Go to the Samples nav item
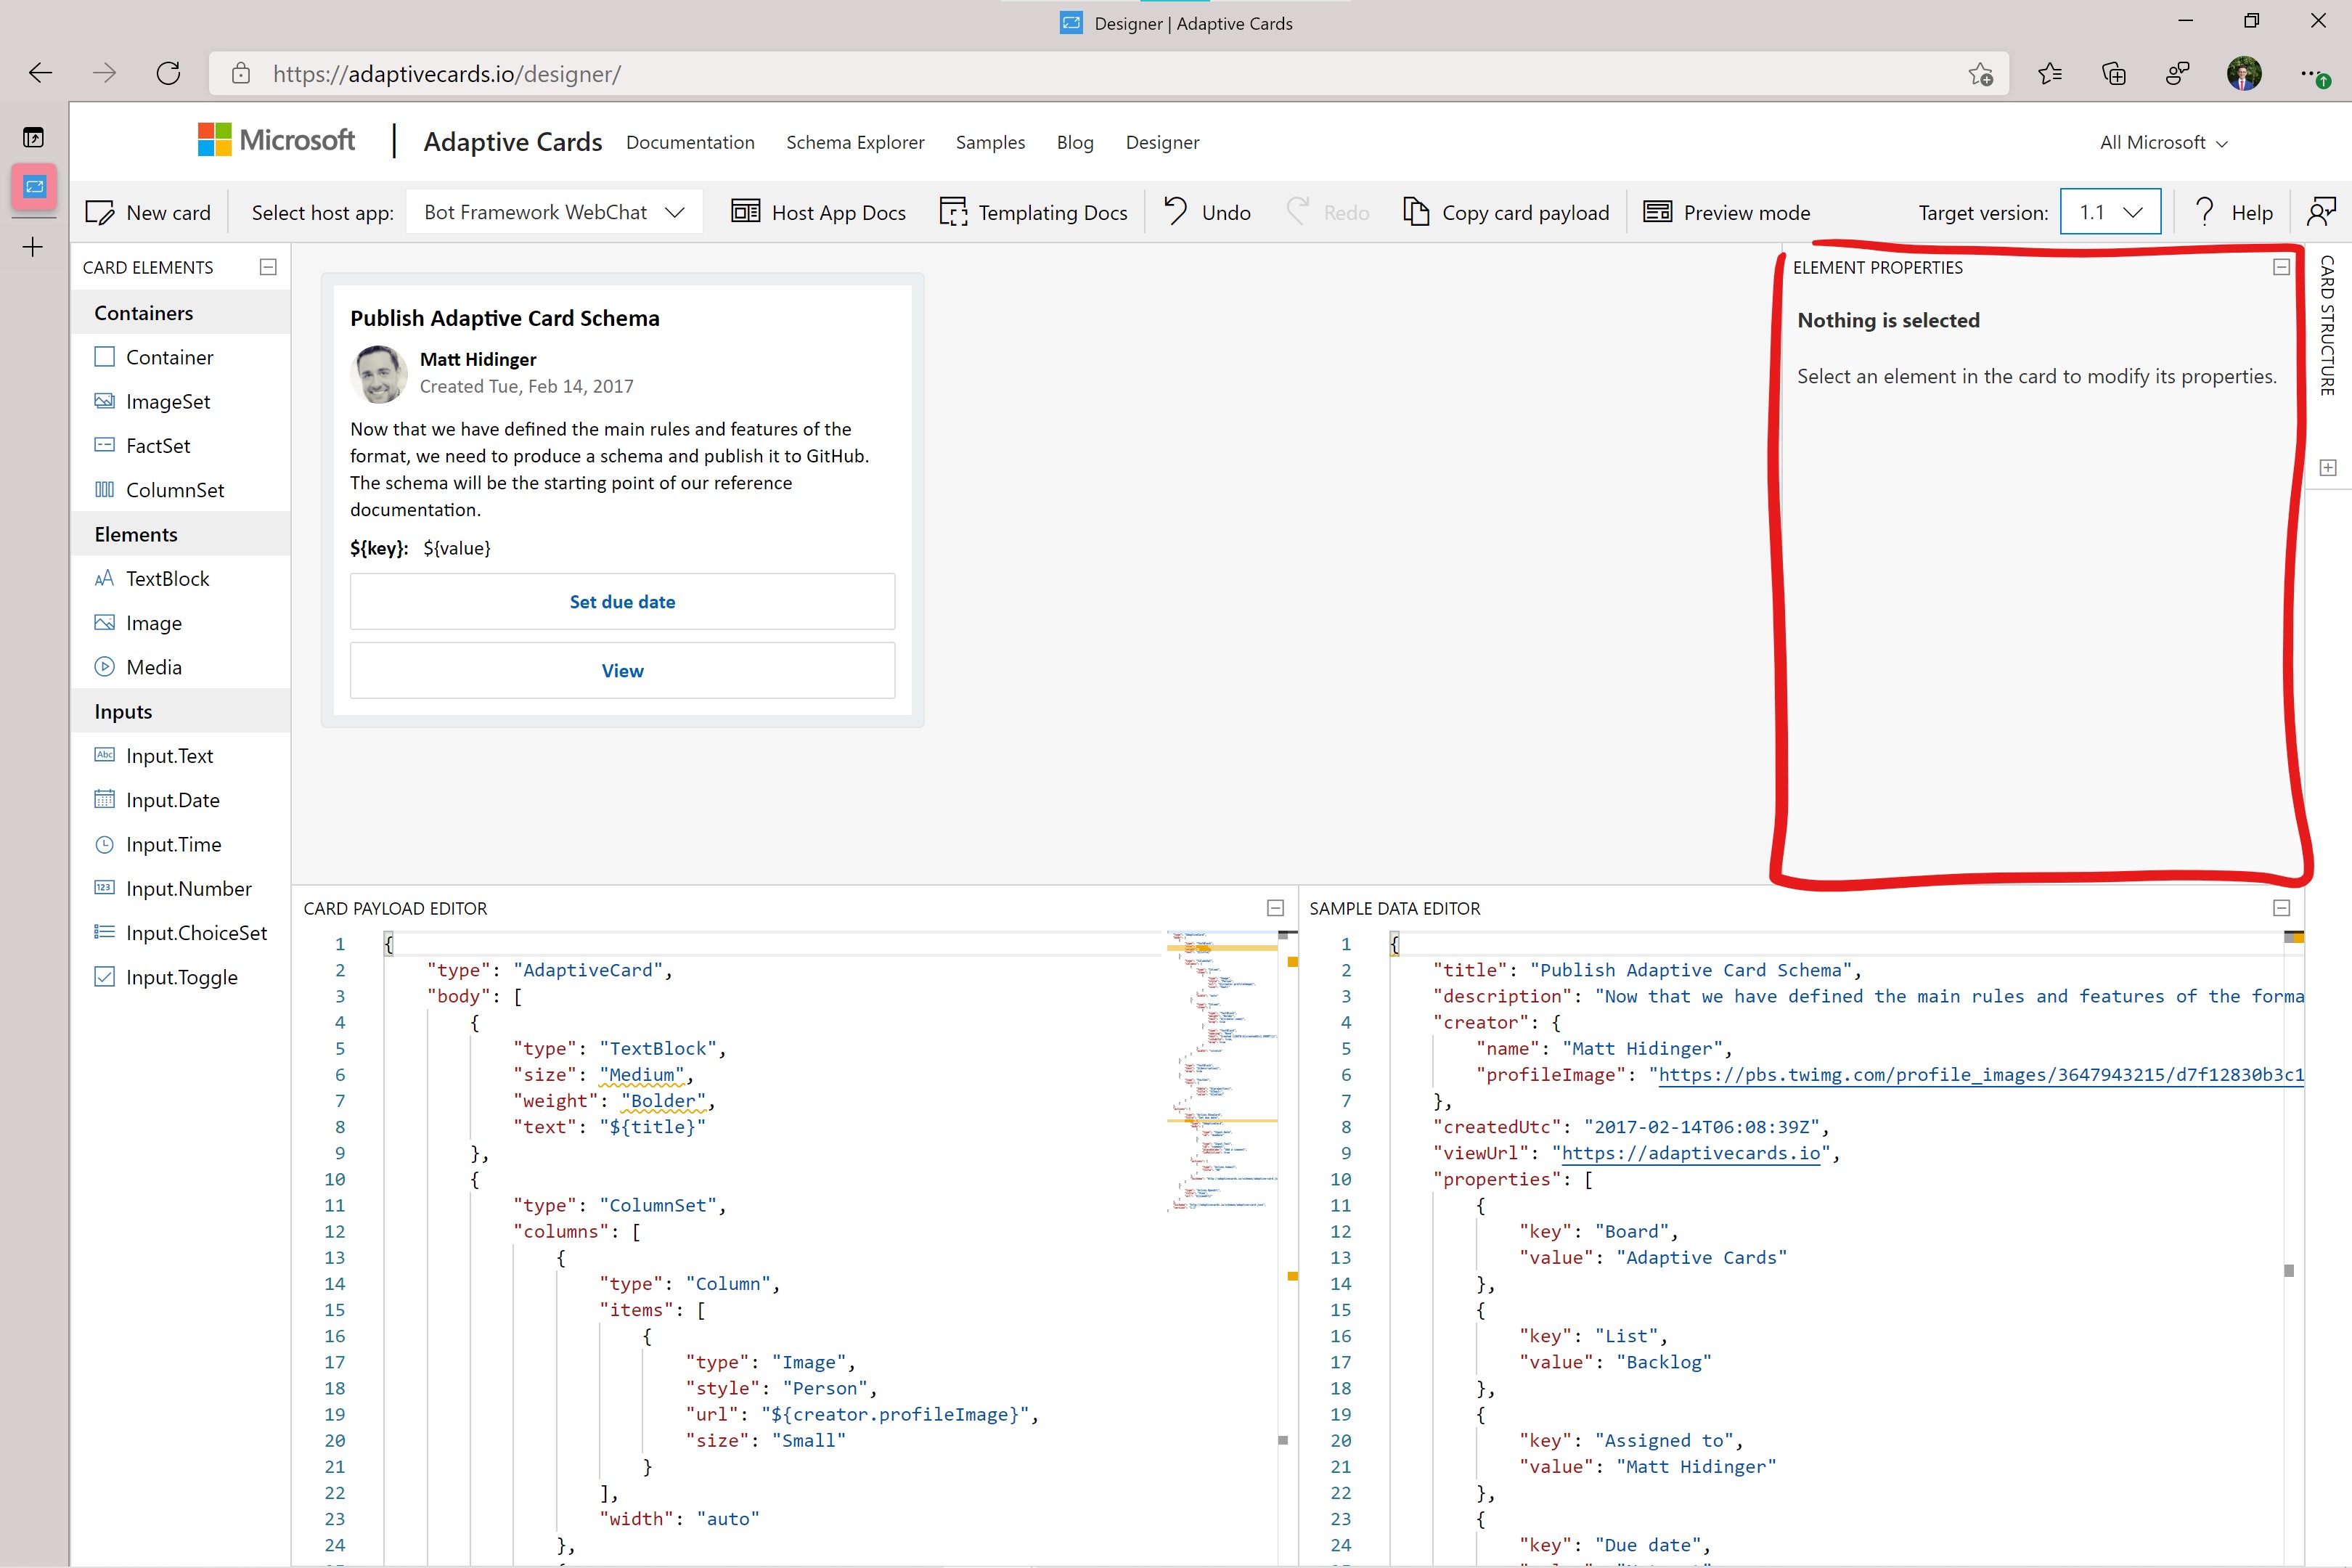This screenshot has width=2352, height=1568. tap(990, 142)
